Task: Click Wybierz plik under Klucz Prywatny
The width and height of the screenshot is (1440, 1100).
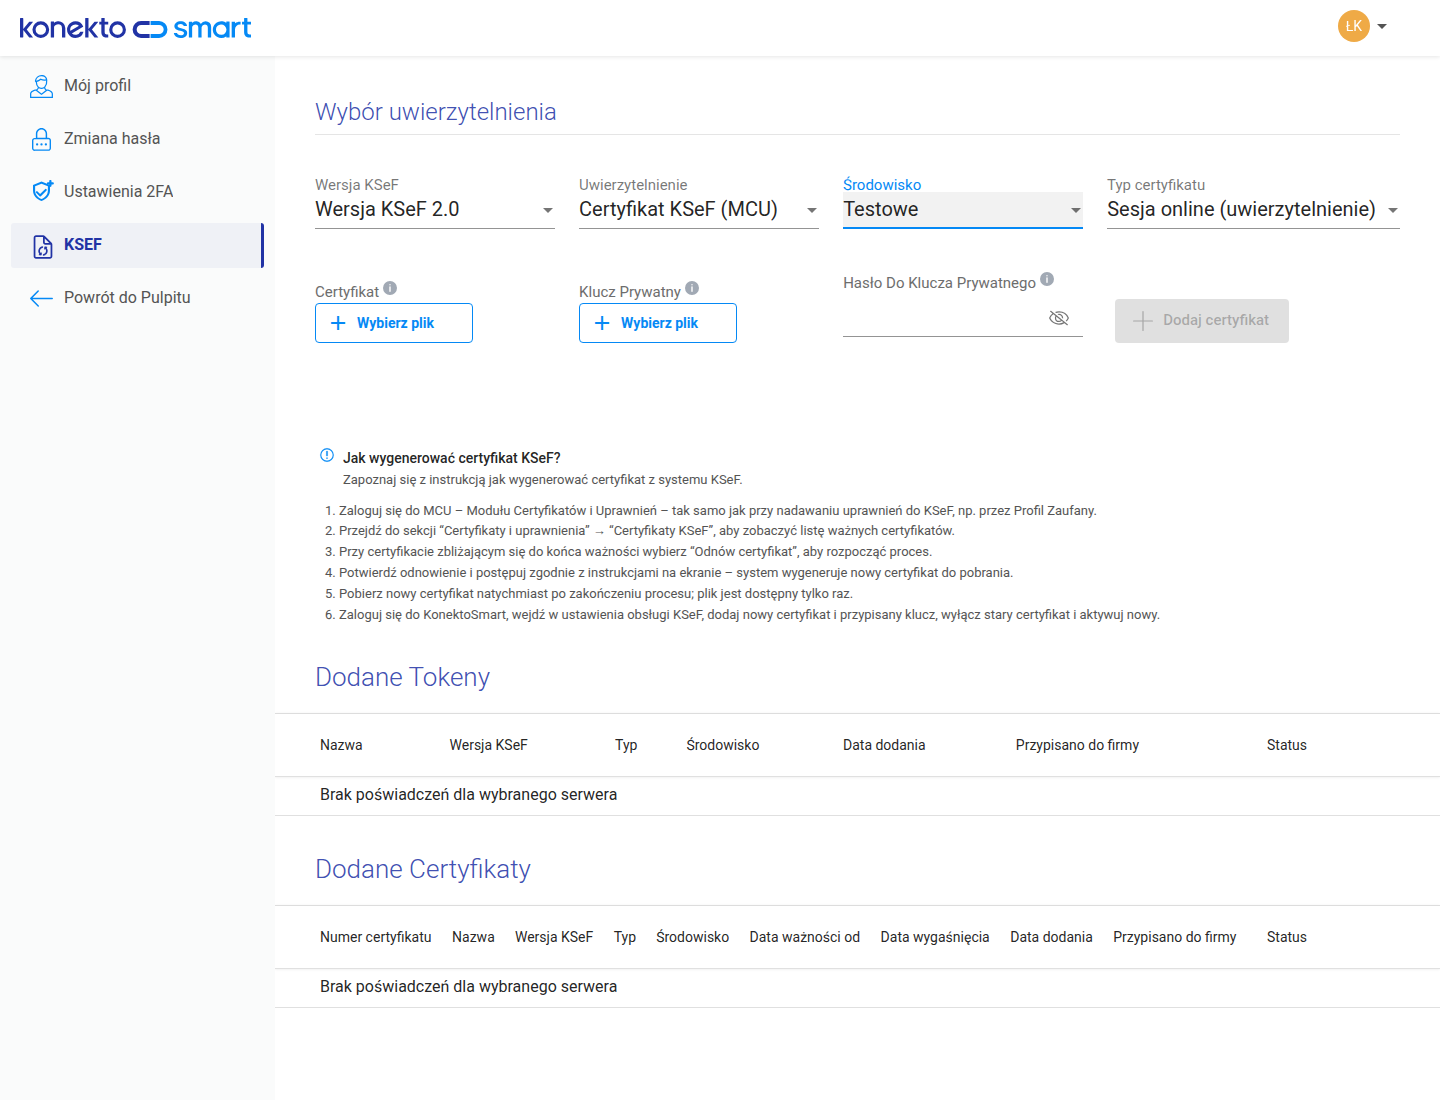Action: 658,323
